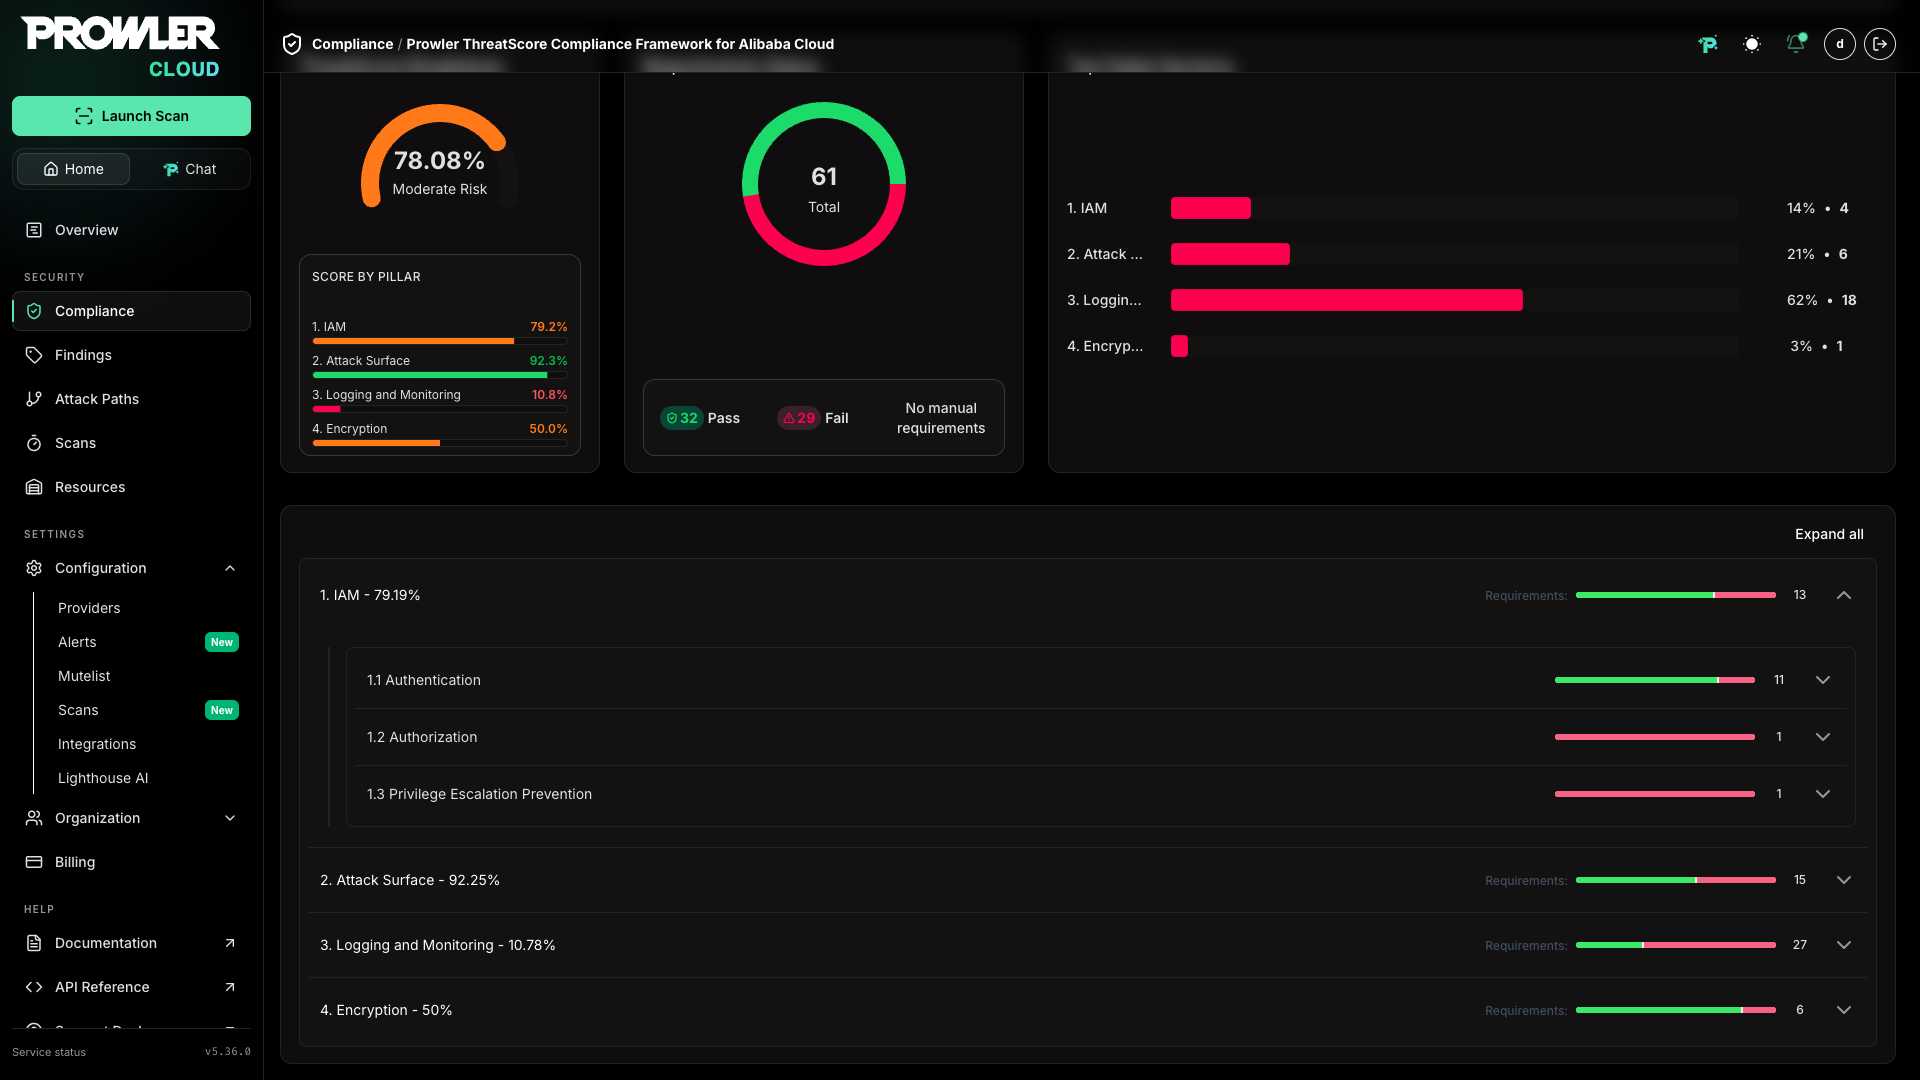Screen dimensions: 1920x1080
Task: Open Findings page
Action: (x=131, y=355)
